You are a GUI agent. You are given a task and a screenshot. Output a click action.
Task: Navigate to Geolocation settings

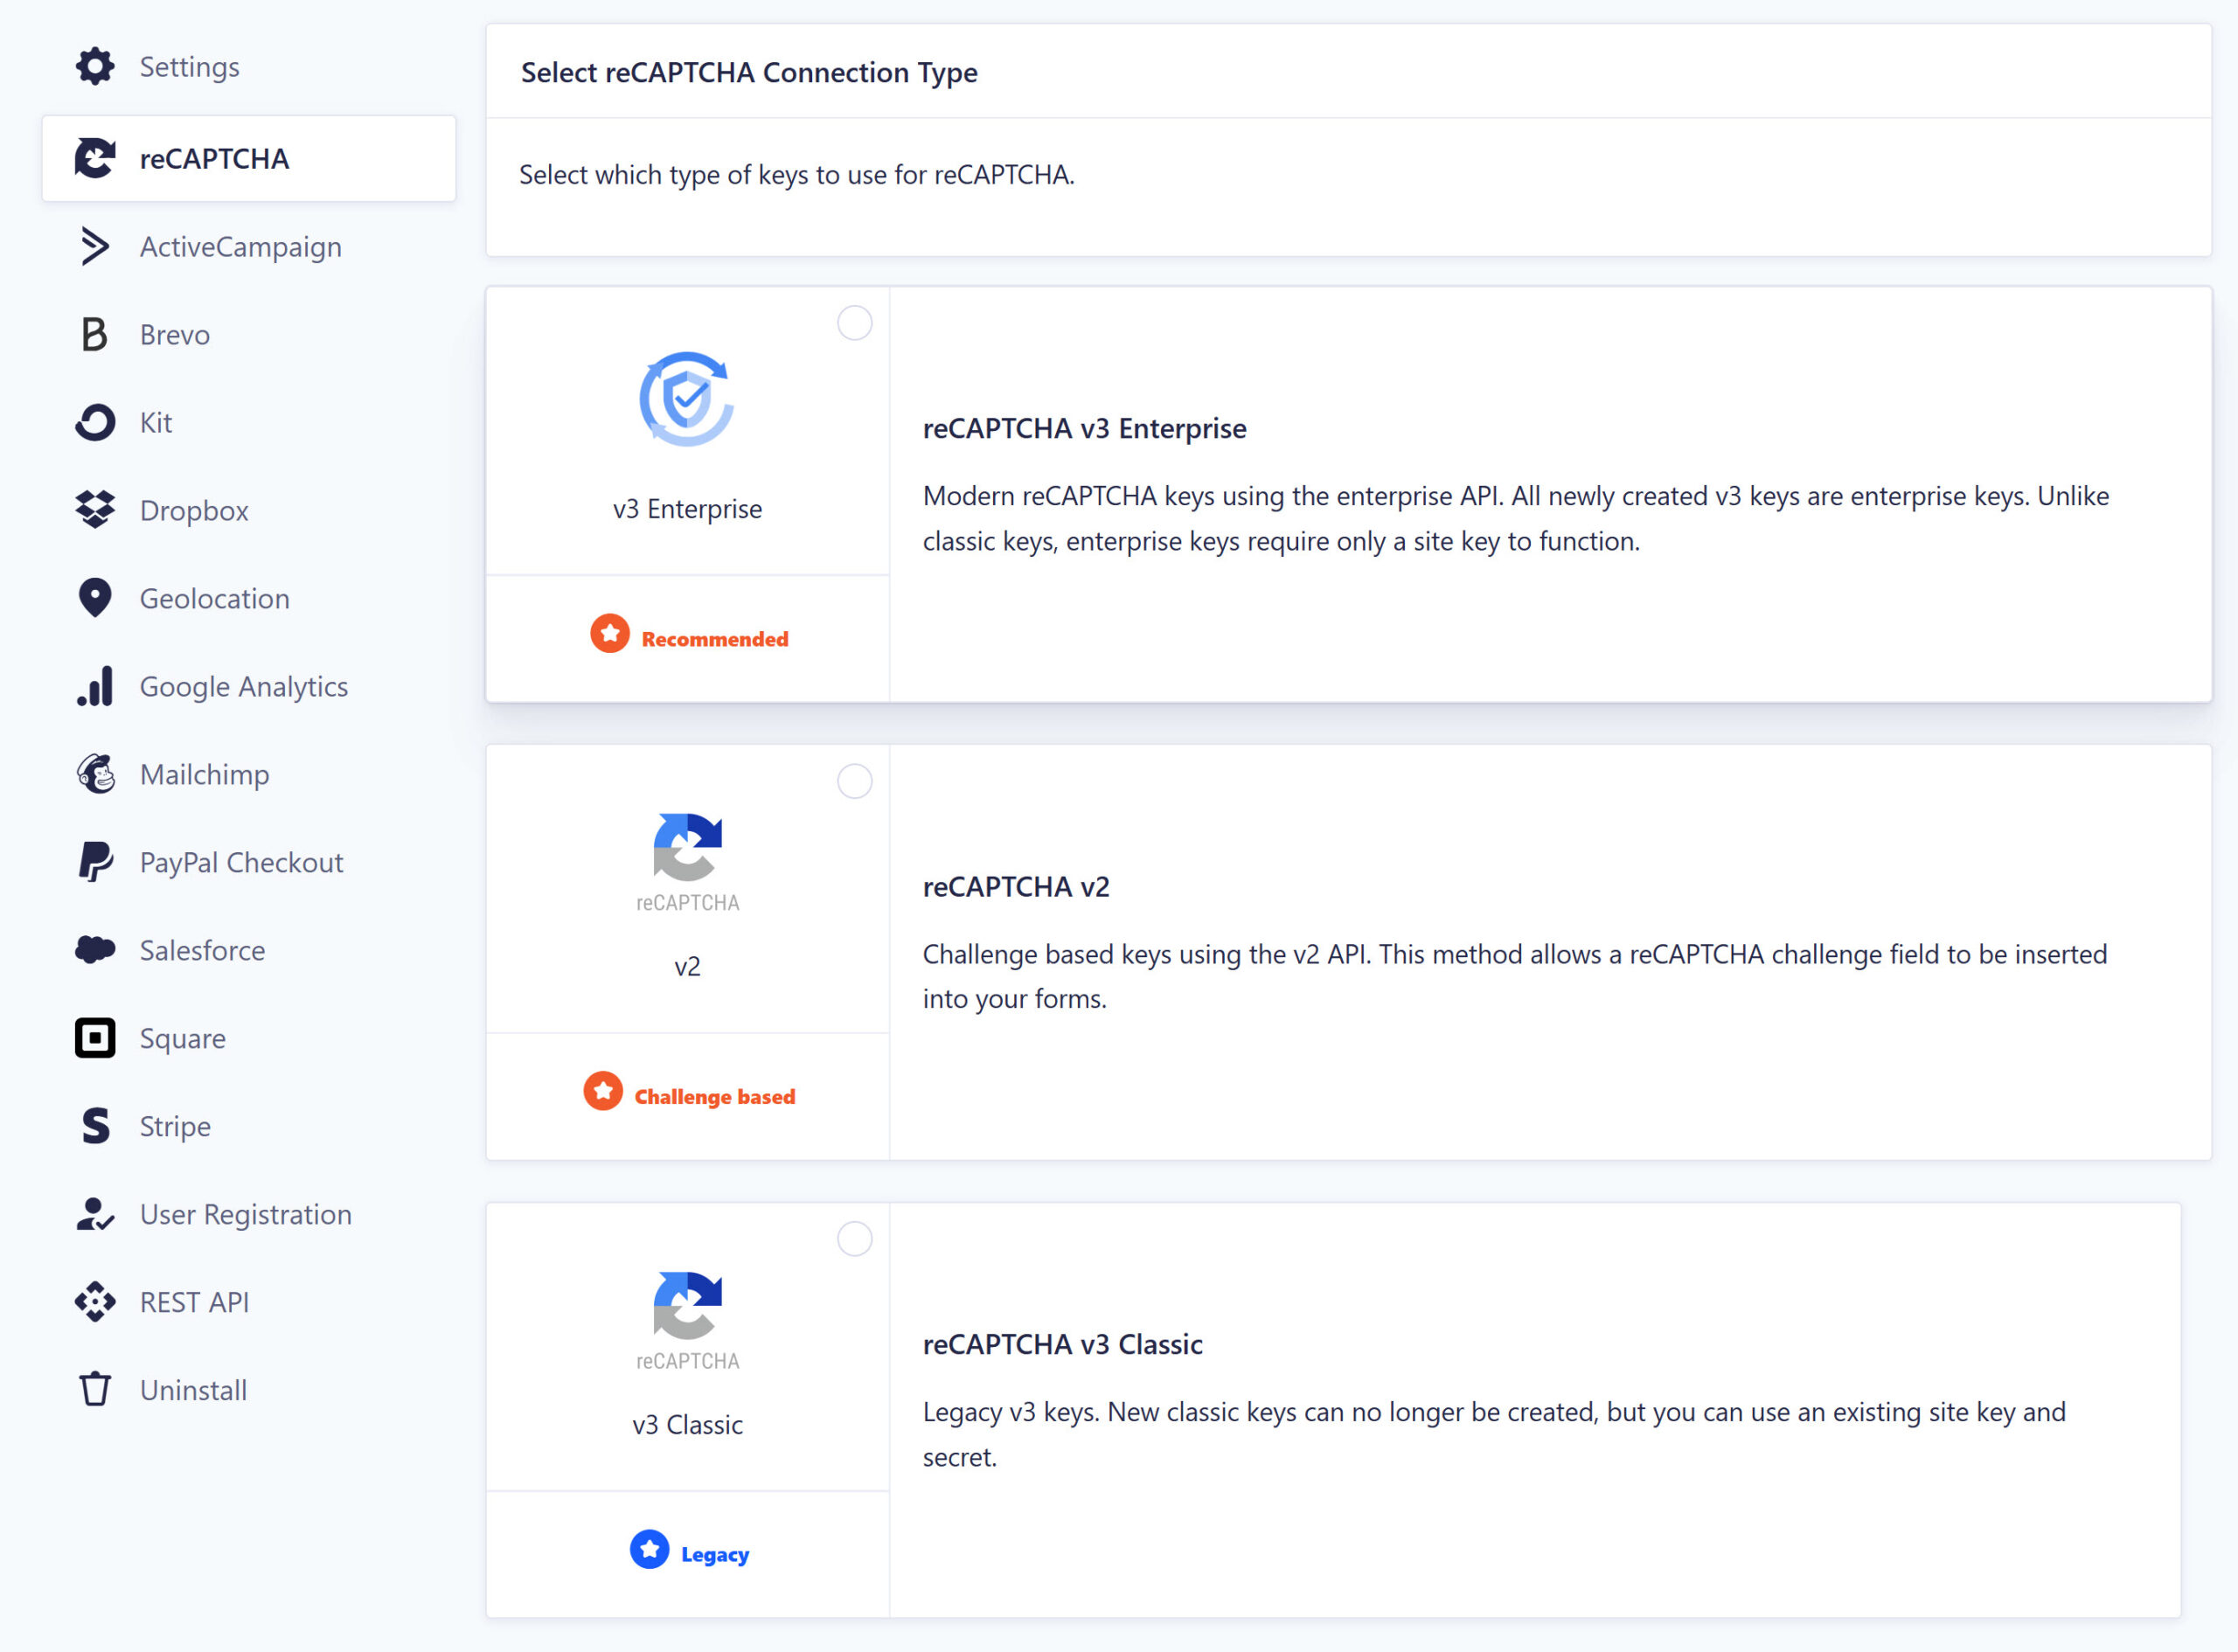(249, 598)
